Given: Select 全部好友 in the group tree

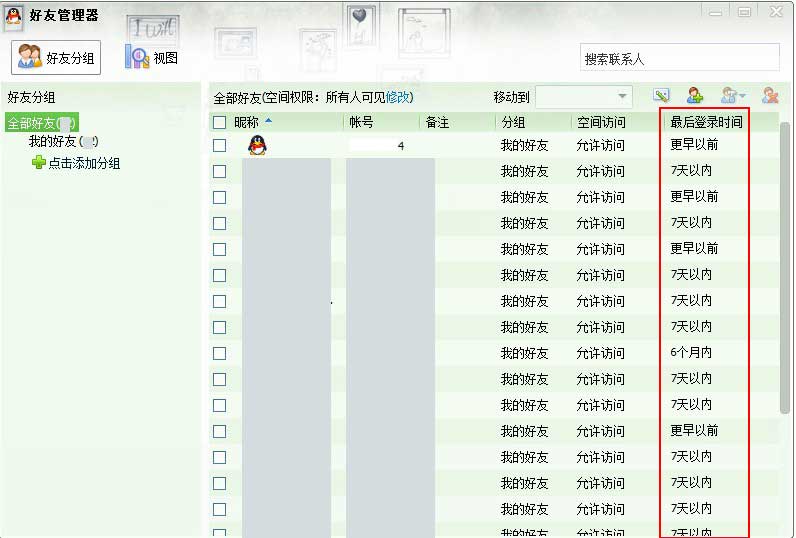Looking at the screenshot, I should [x=42, y=123].
